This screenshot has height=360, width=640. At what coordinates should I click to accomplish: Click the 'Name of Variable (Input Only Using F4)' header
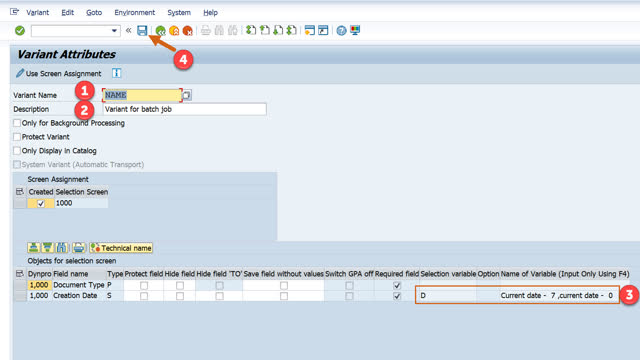[565, 274]
